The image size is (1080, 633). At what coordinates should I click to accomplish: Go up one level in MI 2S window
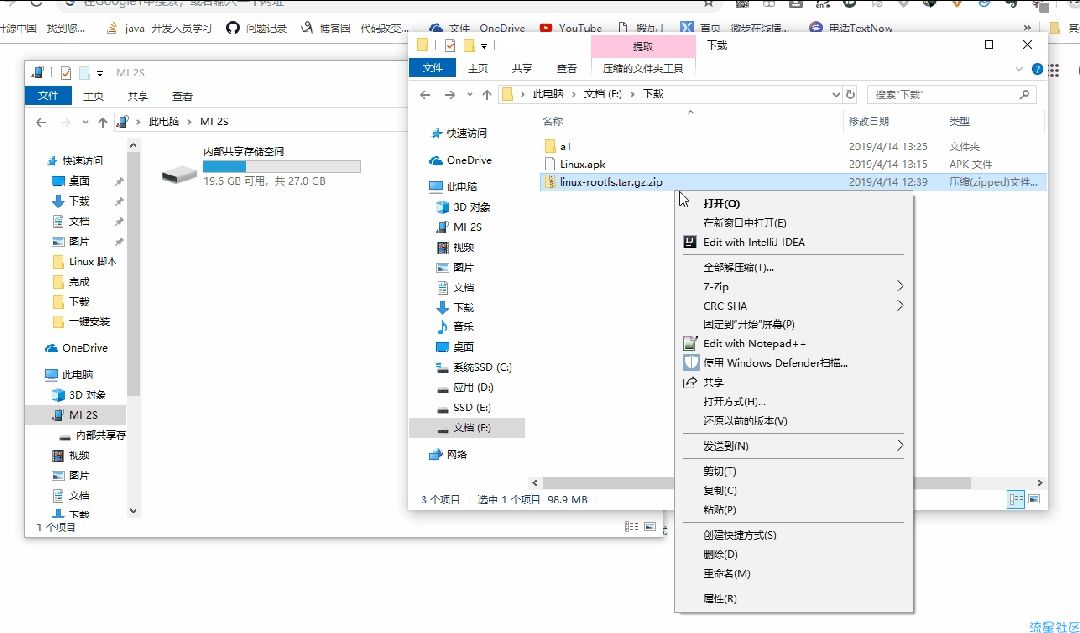tap(103, 122)
